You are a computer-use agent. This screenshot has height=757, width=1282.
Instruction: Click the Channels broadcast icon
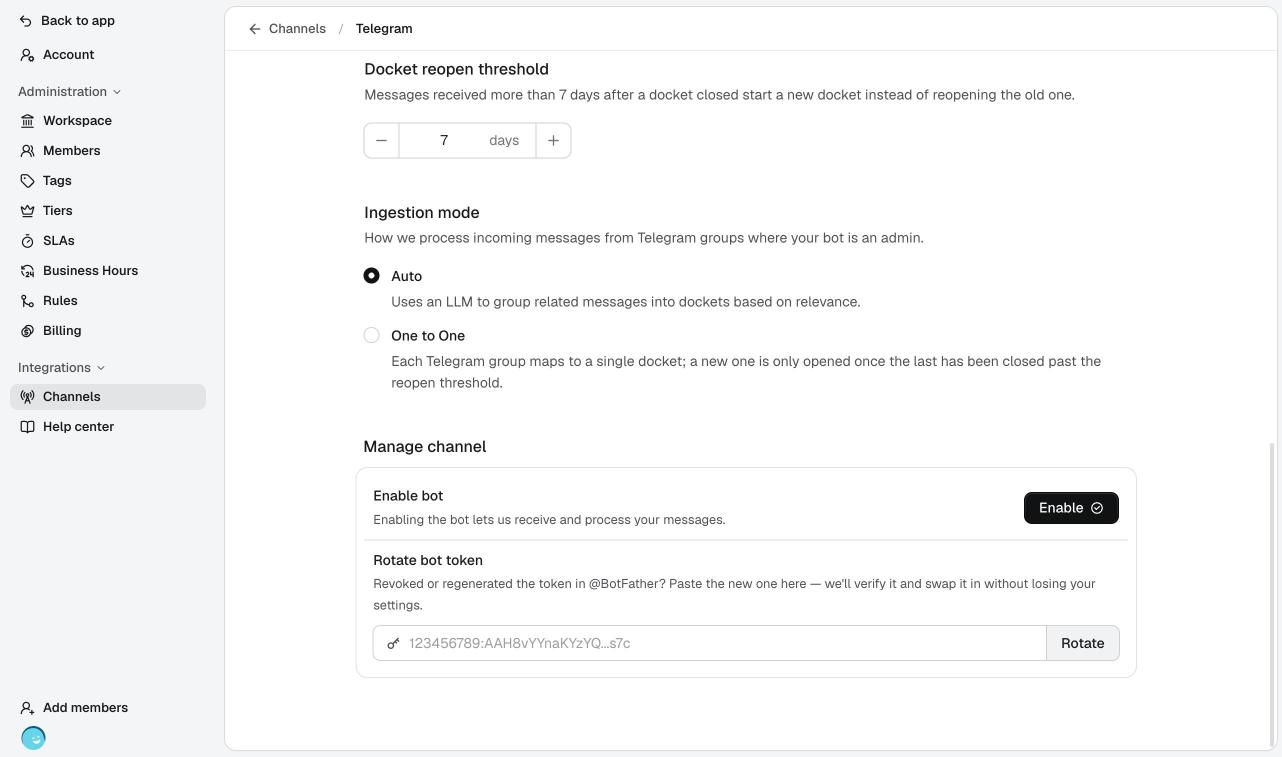point(27,397)
